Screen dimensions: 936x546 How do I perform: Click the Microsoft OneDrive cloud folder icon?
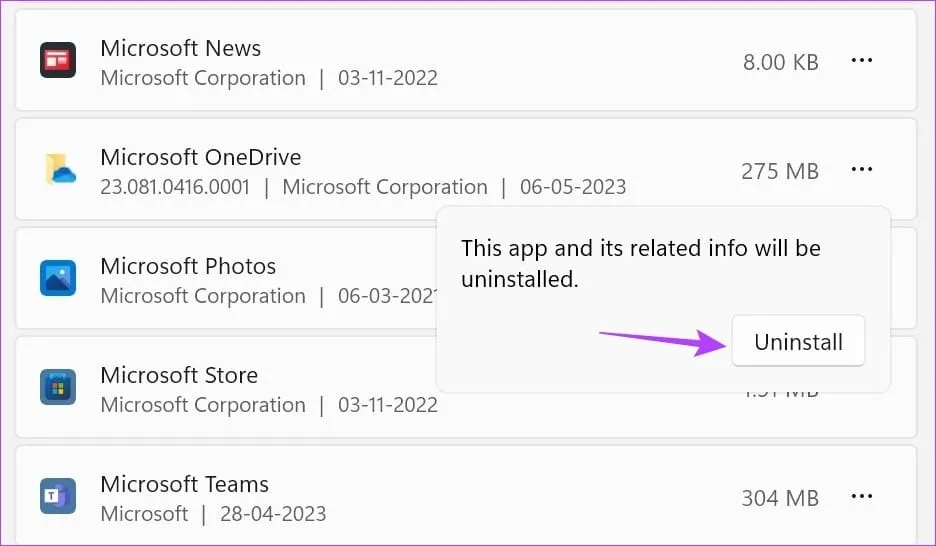58,170
